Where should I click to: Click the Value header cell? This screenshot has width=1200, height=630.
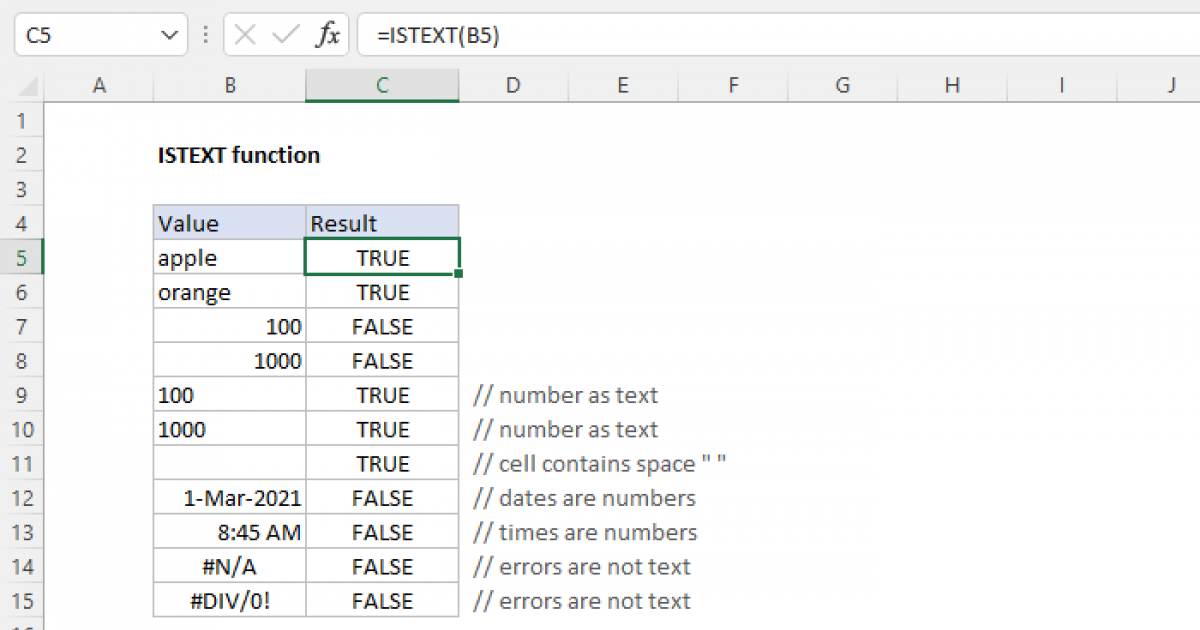point(230,223)
